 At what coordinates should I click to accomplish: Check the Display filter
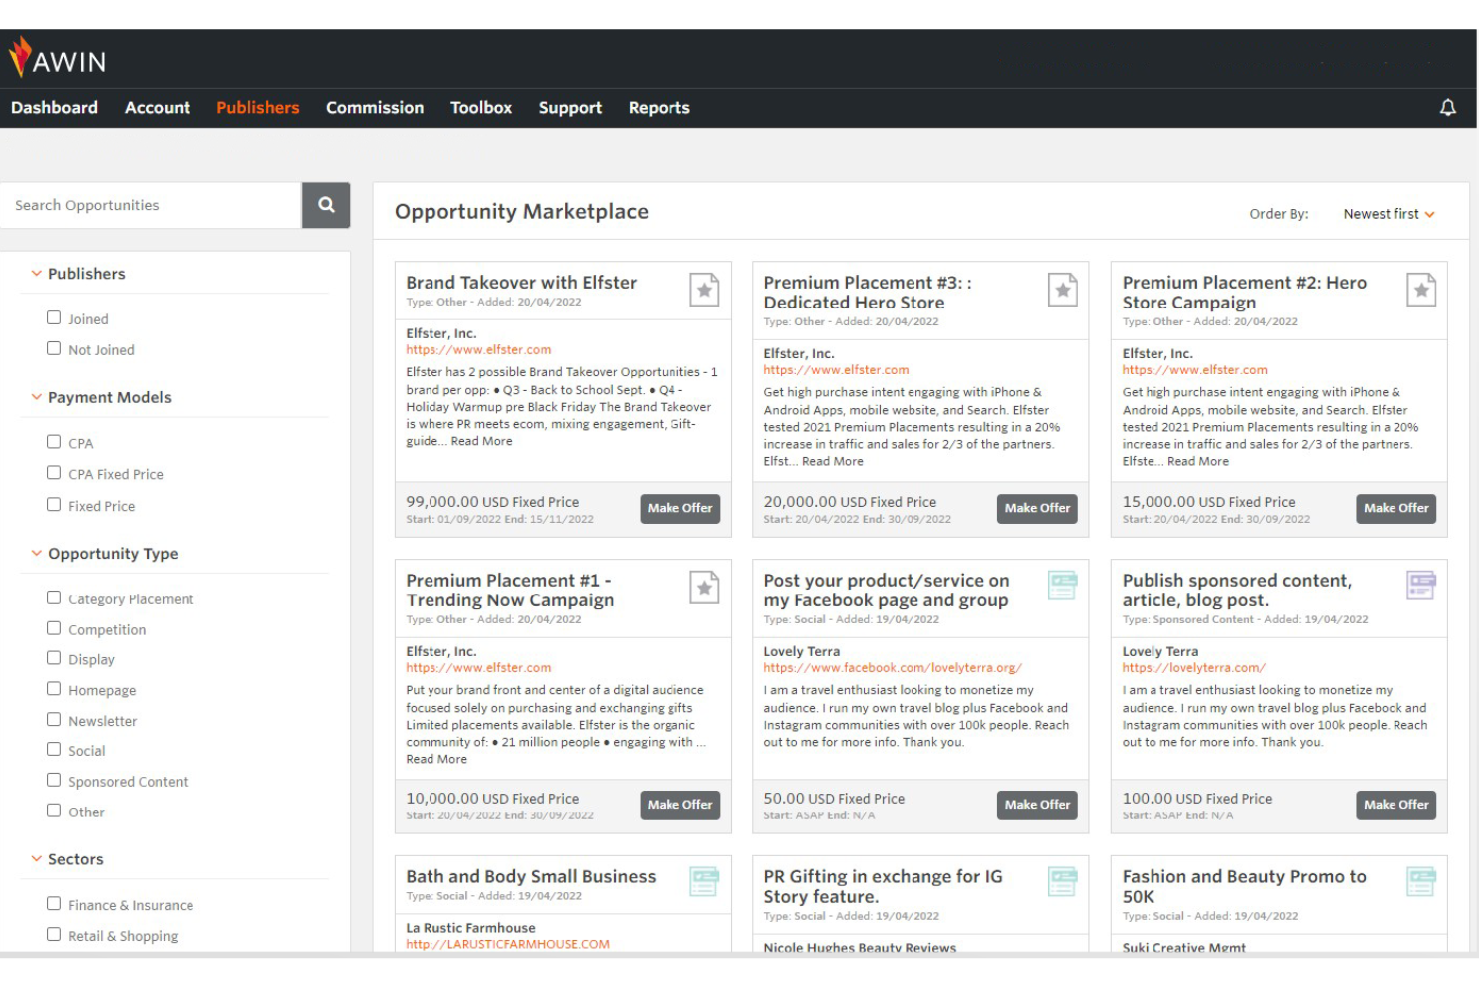point(54,658)
